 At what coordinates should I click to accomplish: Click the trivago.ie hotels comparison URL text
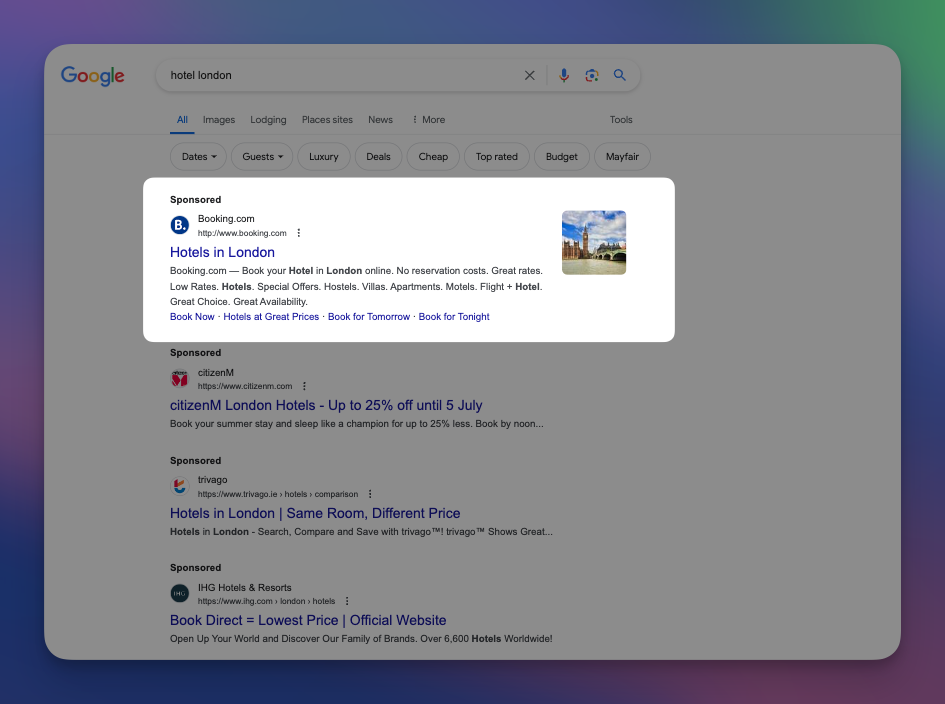[278, 494]
